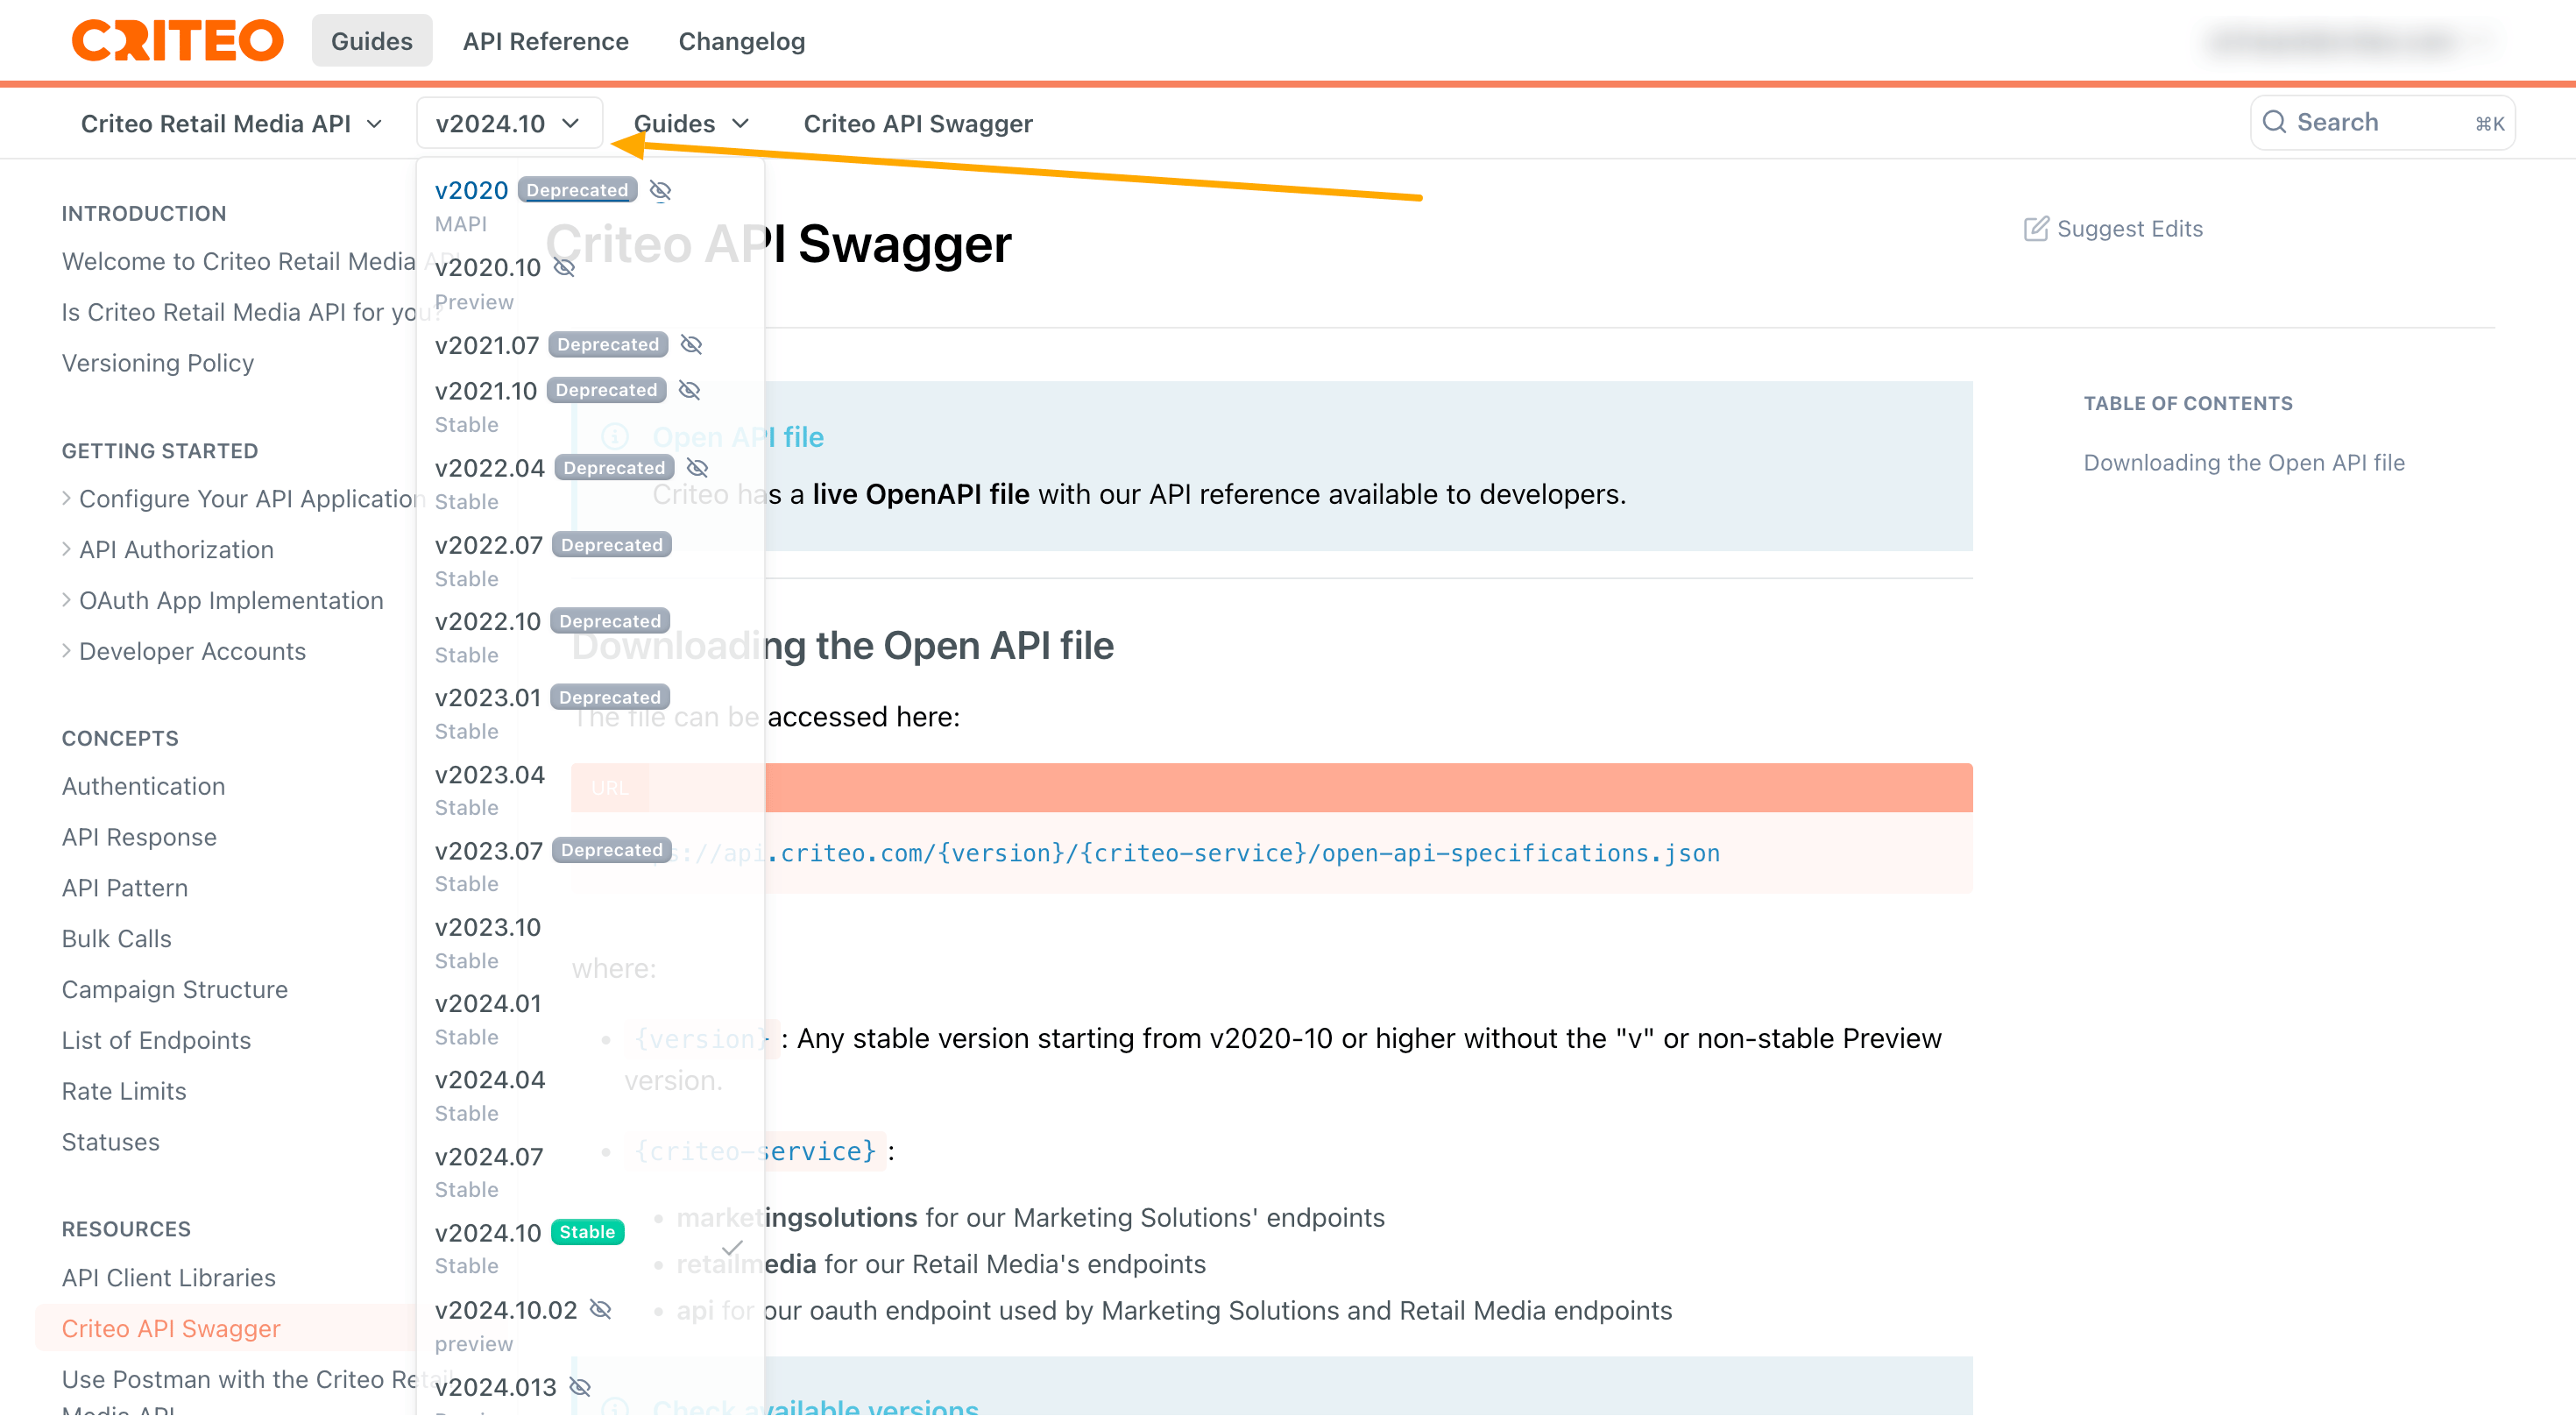Select version v2023.10 in the list

point(487,927)
